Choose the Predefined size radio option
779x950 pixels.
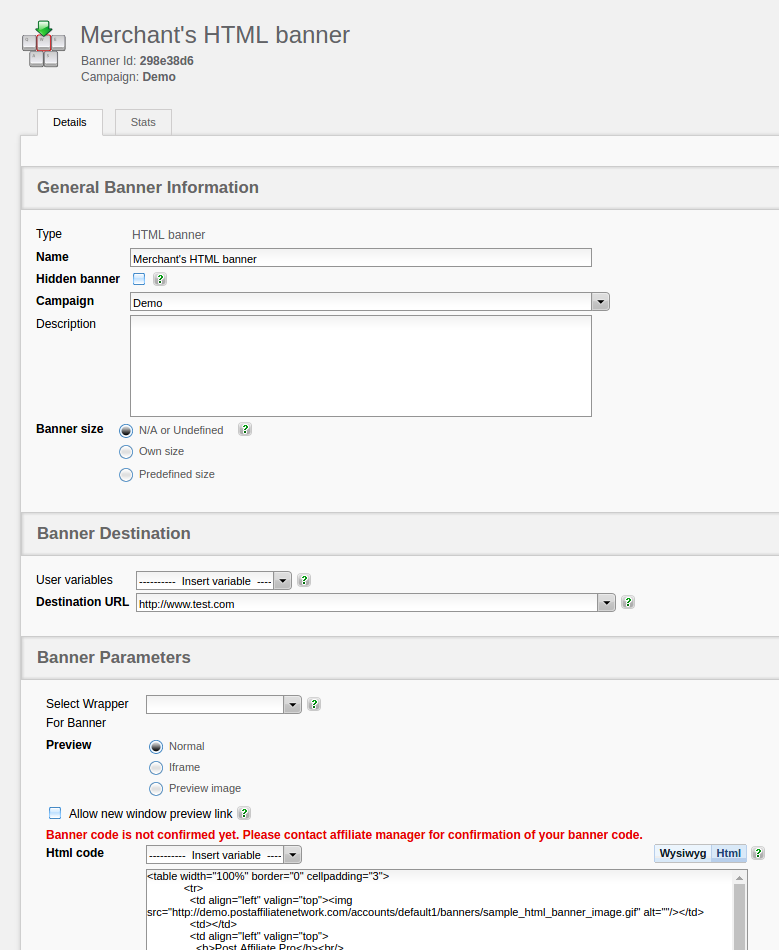click(126, 475)
